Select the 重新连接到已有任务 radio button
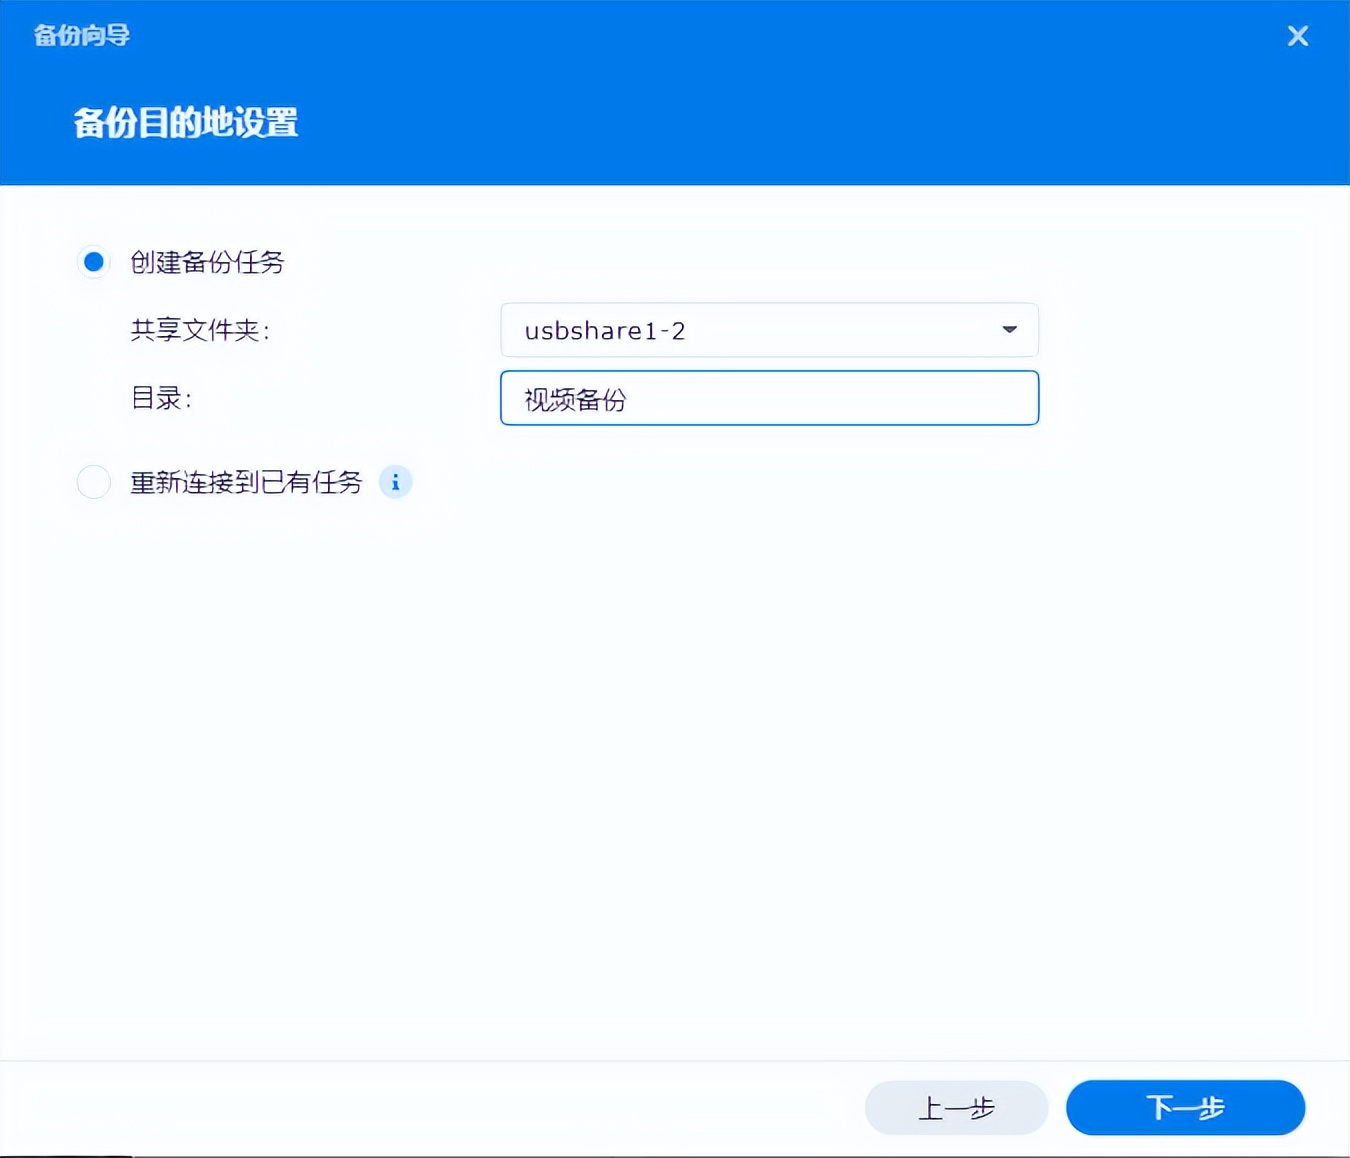This screenshot has height=1158, width=1350. pos(93,482)
